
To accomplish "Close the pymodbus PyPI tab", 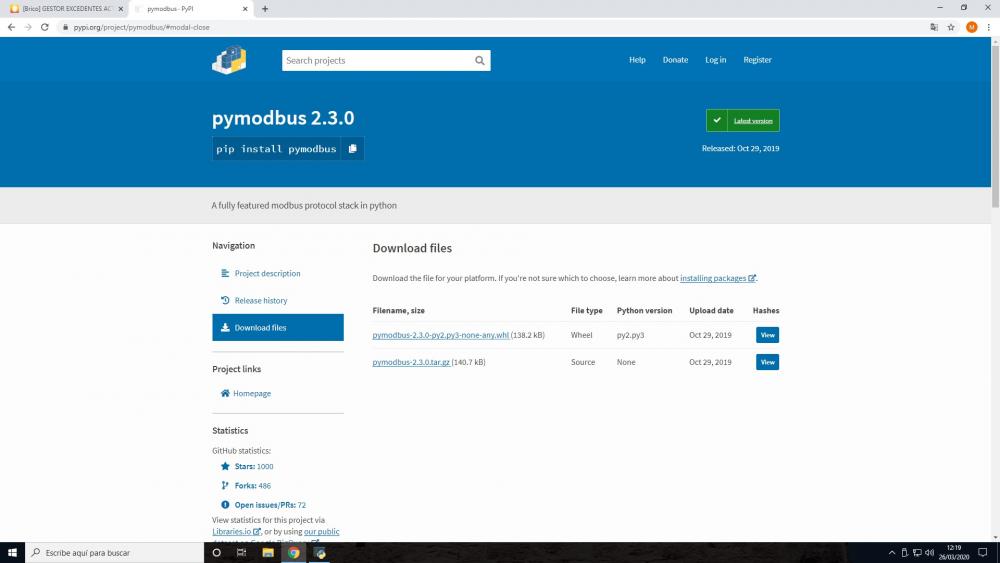I will tap(245, 9).
